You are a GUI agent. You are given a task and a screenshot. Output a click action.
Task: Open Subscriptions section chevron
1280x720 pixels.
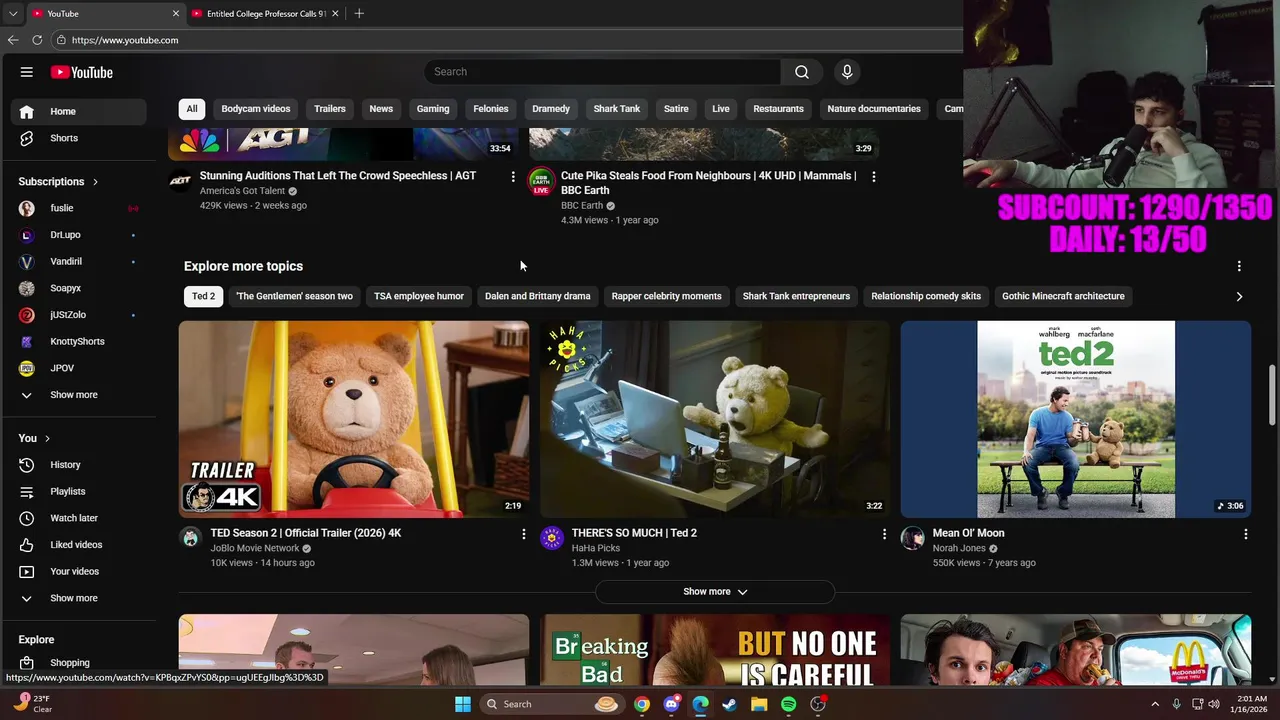pos(95,182)
